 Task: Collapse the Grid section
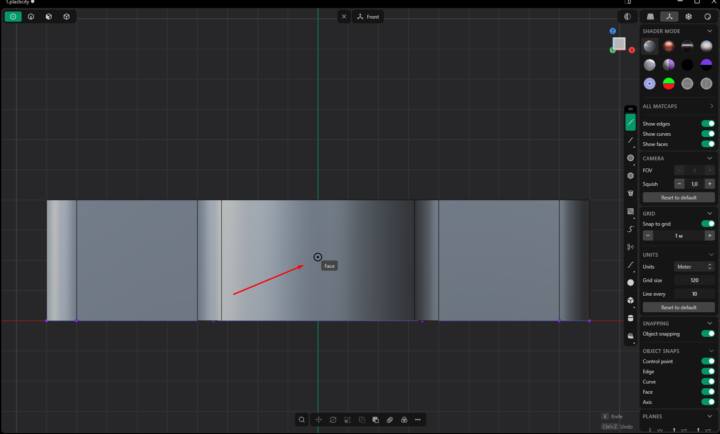(710, 214)
